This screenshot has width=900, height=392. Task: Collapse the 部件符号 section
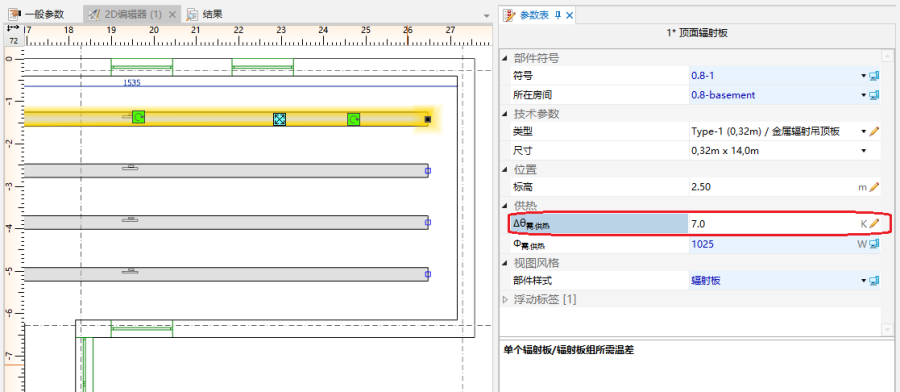pyautogui.click(x=505, y=58)
